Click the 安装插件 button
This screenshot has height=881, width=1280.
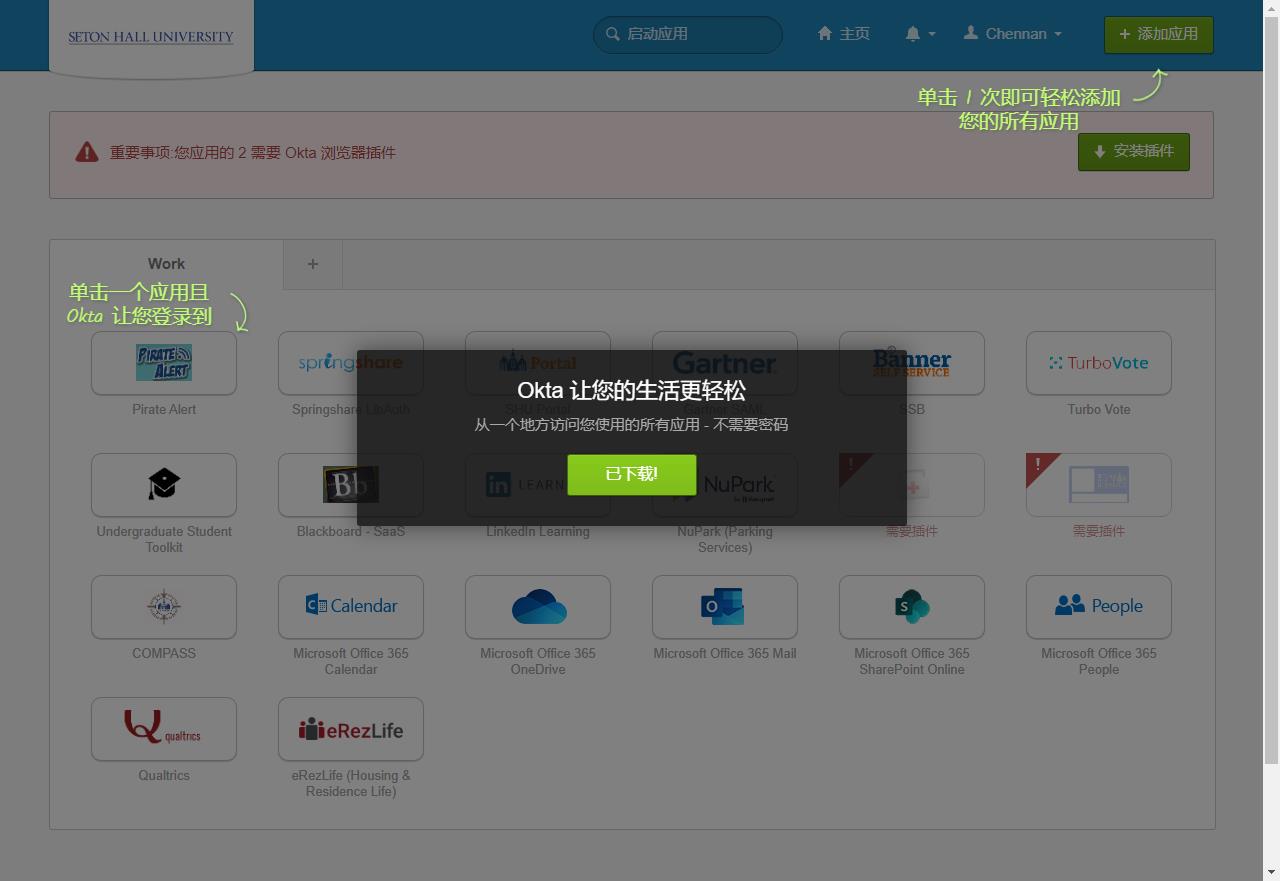[1134, 152]
